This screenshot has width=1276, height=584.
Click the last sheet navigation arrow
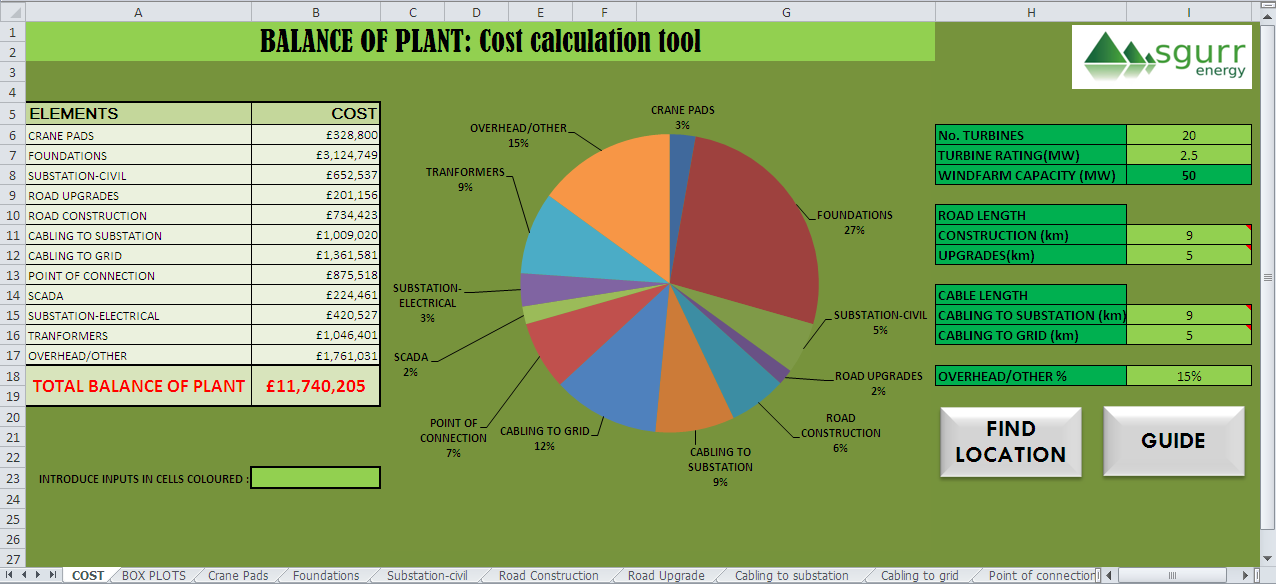(52, 575)
